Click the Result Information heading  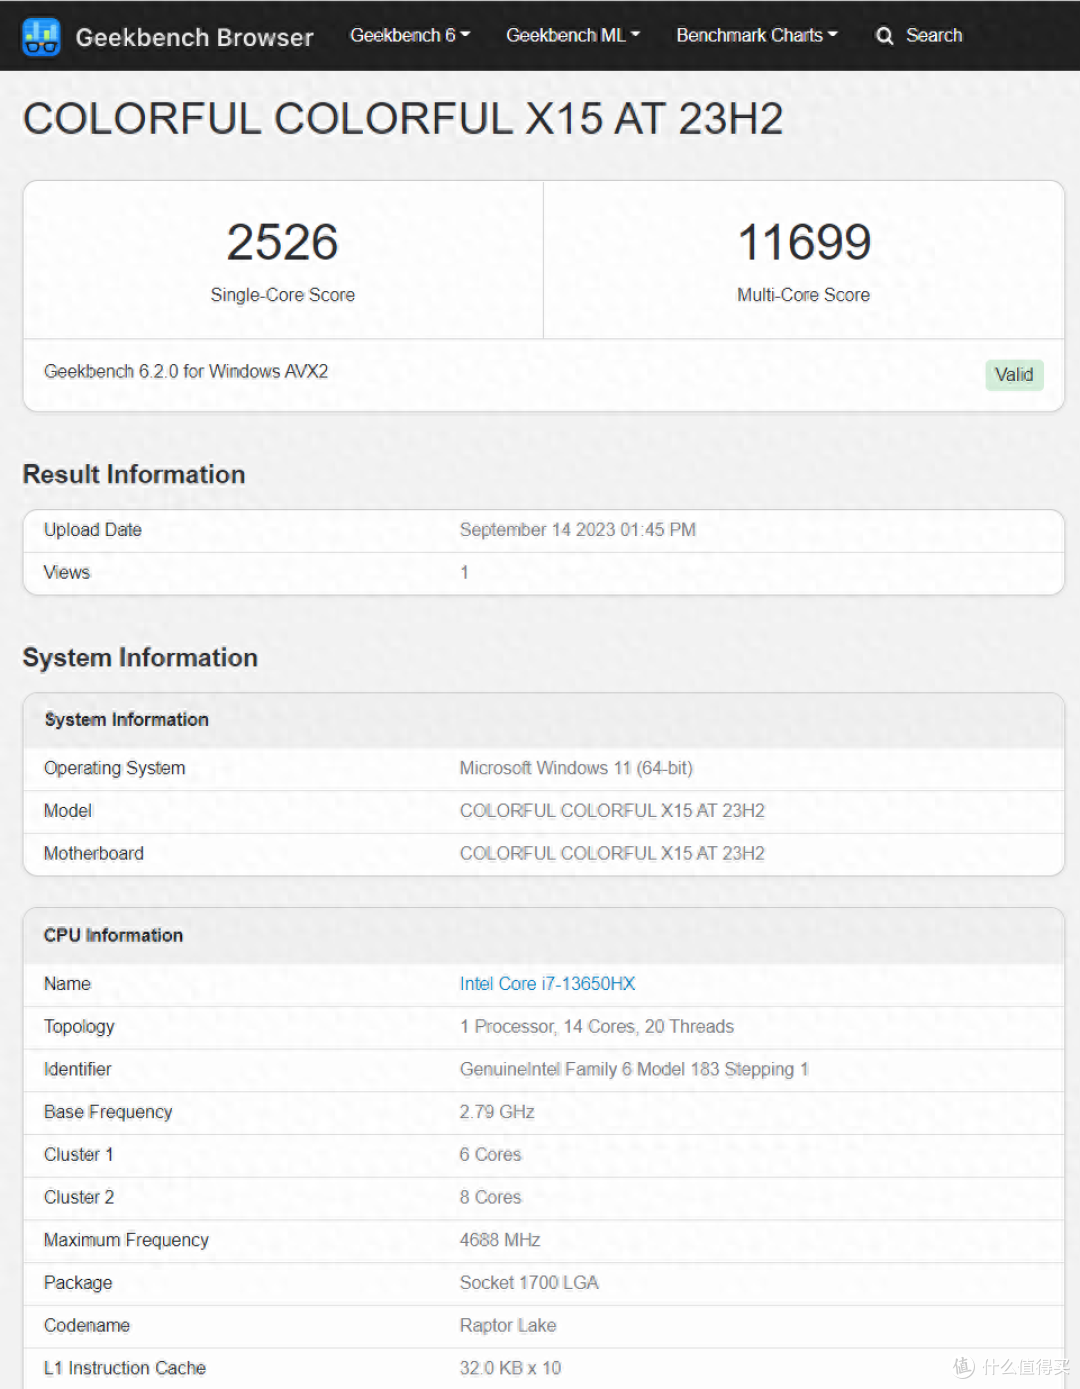tap(134, 474)
